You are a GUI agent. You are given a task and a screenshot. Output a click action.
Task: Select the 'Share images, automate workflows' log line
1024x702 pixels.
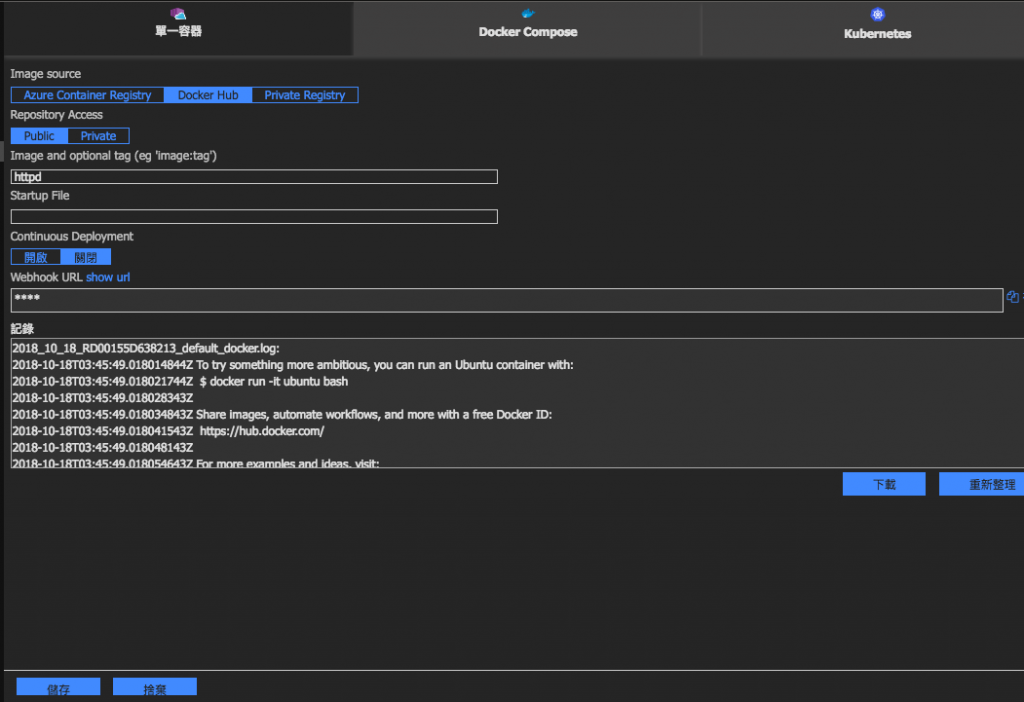[x=282, y=415]
